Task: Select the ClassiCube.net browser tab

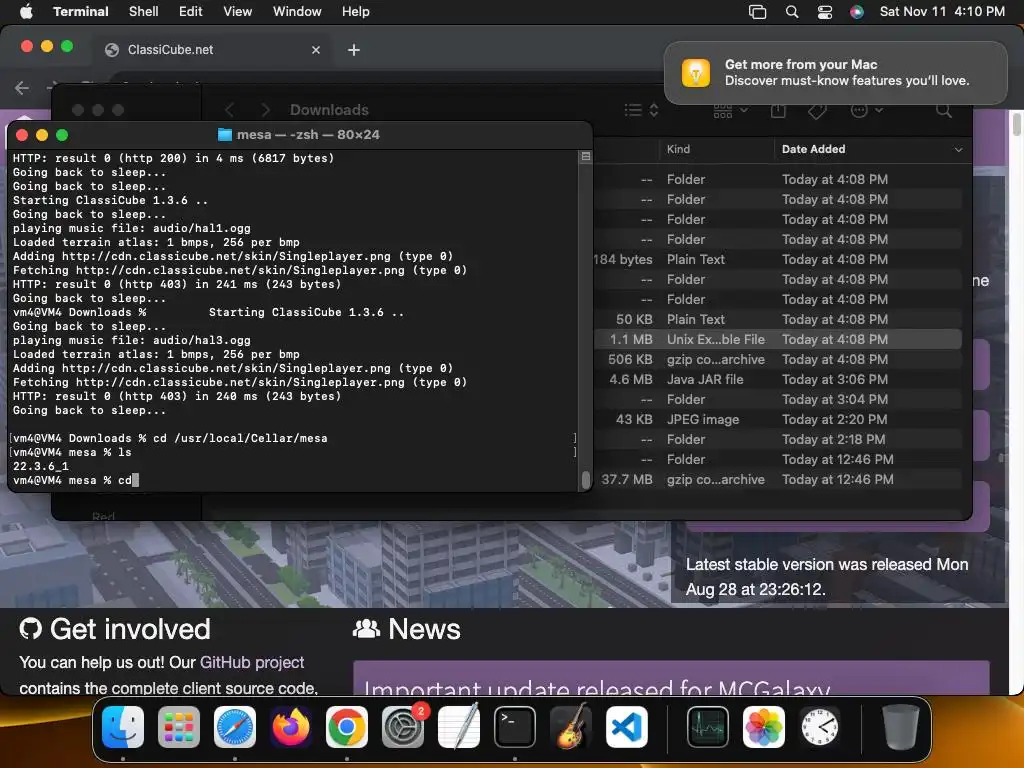Action: (213, 50)
